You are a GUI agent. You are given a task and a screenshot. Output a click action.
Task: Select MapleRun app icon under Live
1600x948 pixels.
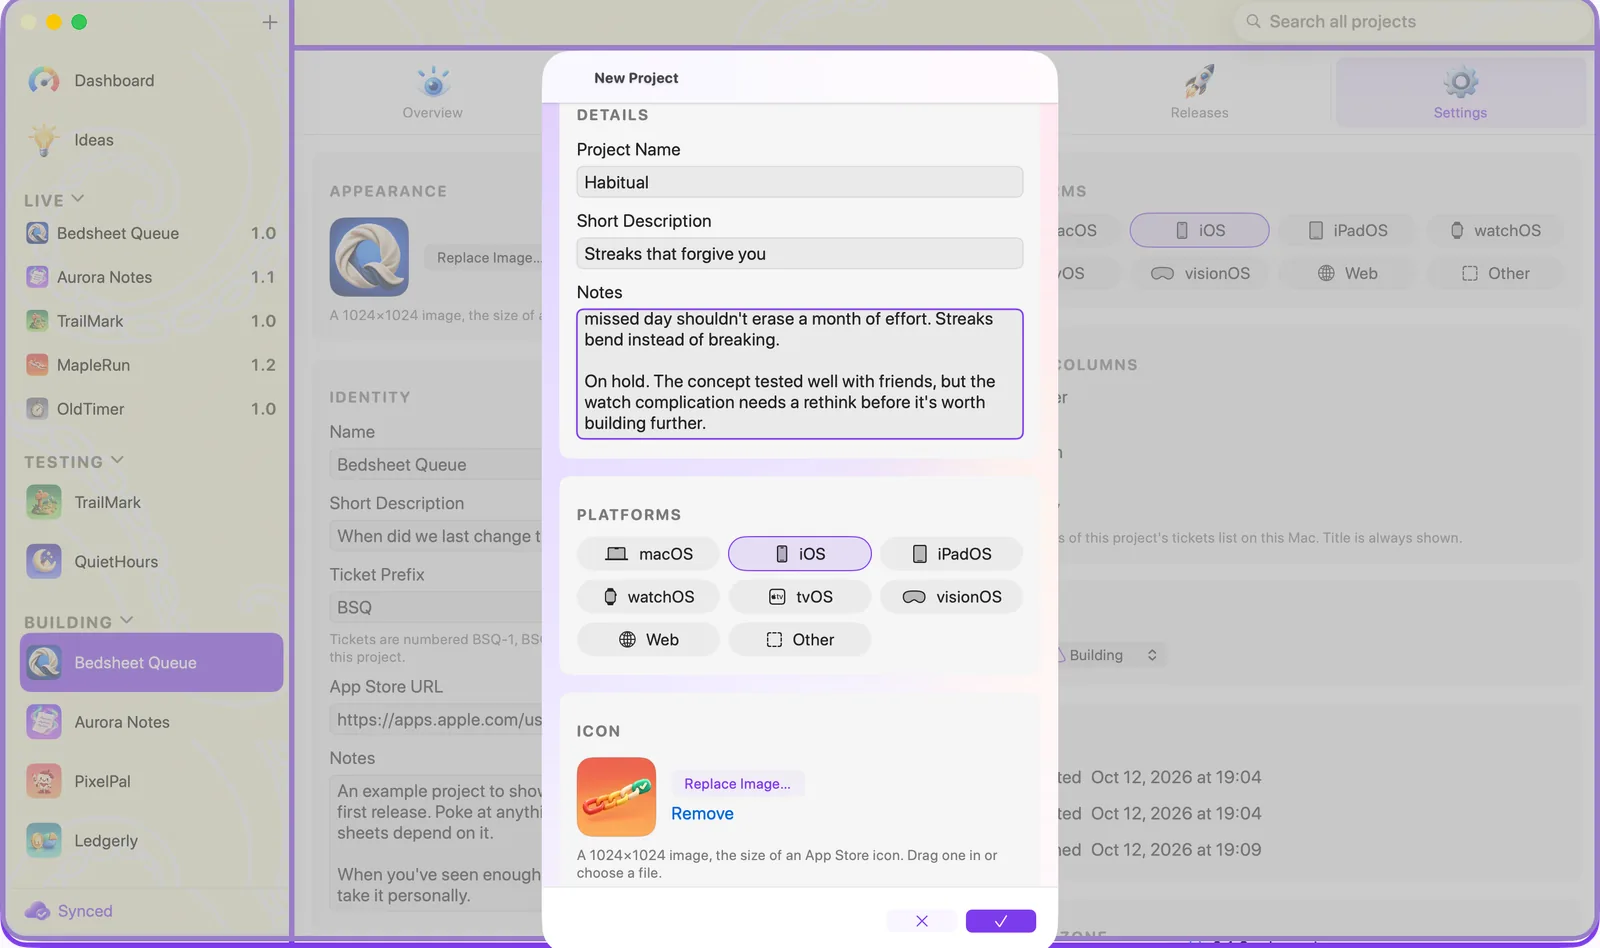(37, 365)
